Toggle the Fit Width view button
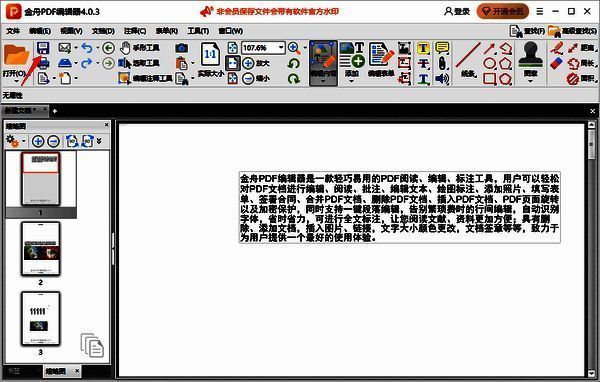This screenshot has width=600, height=382. tap(233, 63)
